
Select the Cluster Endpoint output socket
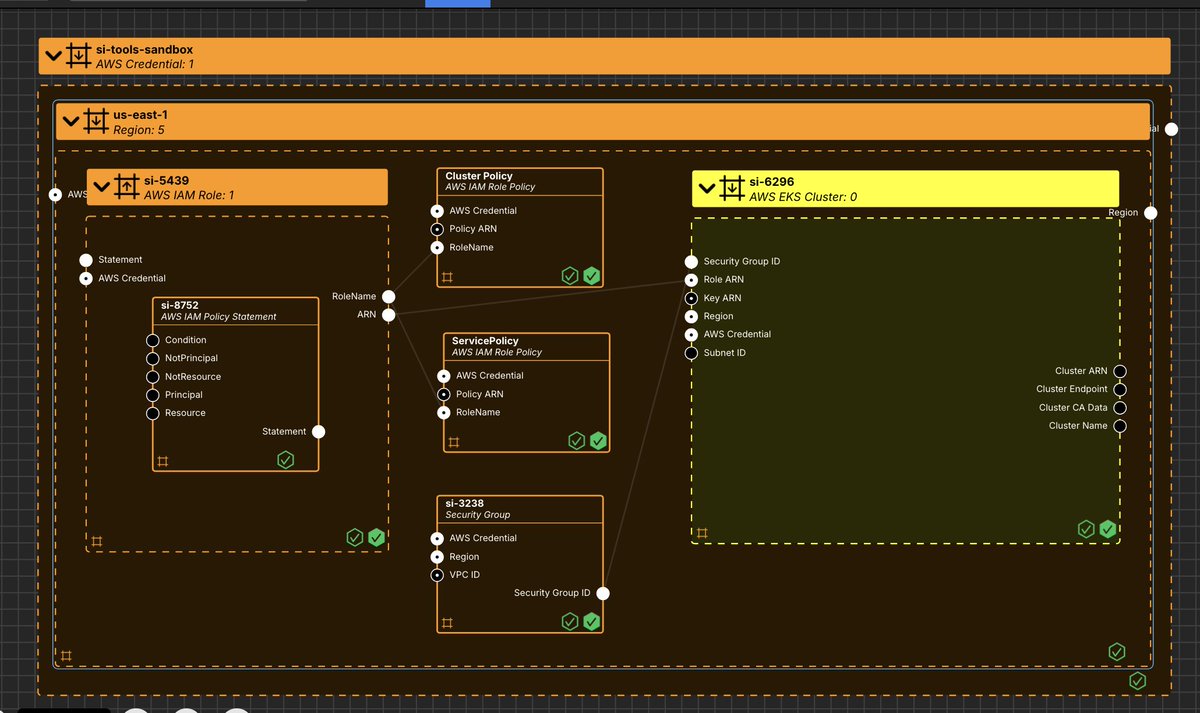click(1120, 389)
